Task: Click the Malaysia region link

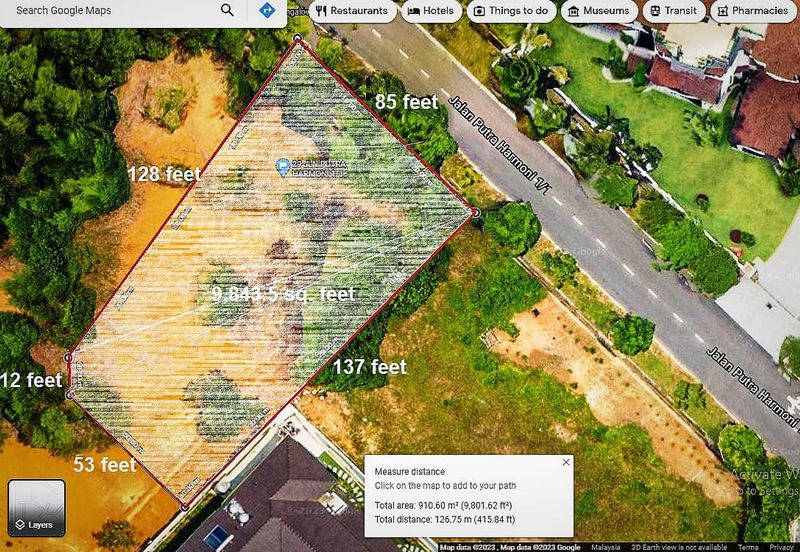Action: [x=605, y=547]
